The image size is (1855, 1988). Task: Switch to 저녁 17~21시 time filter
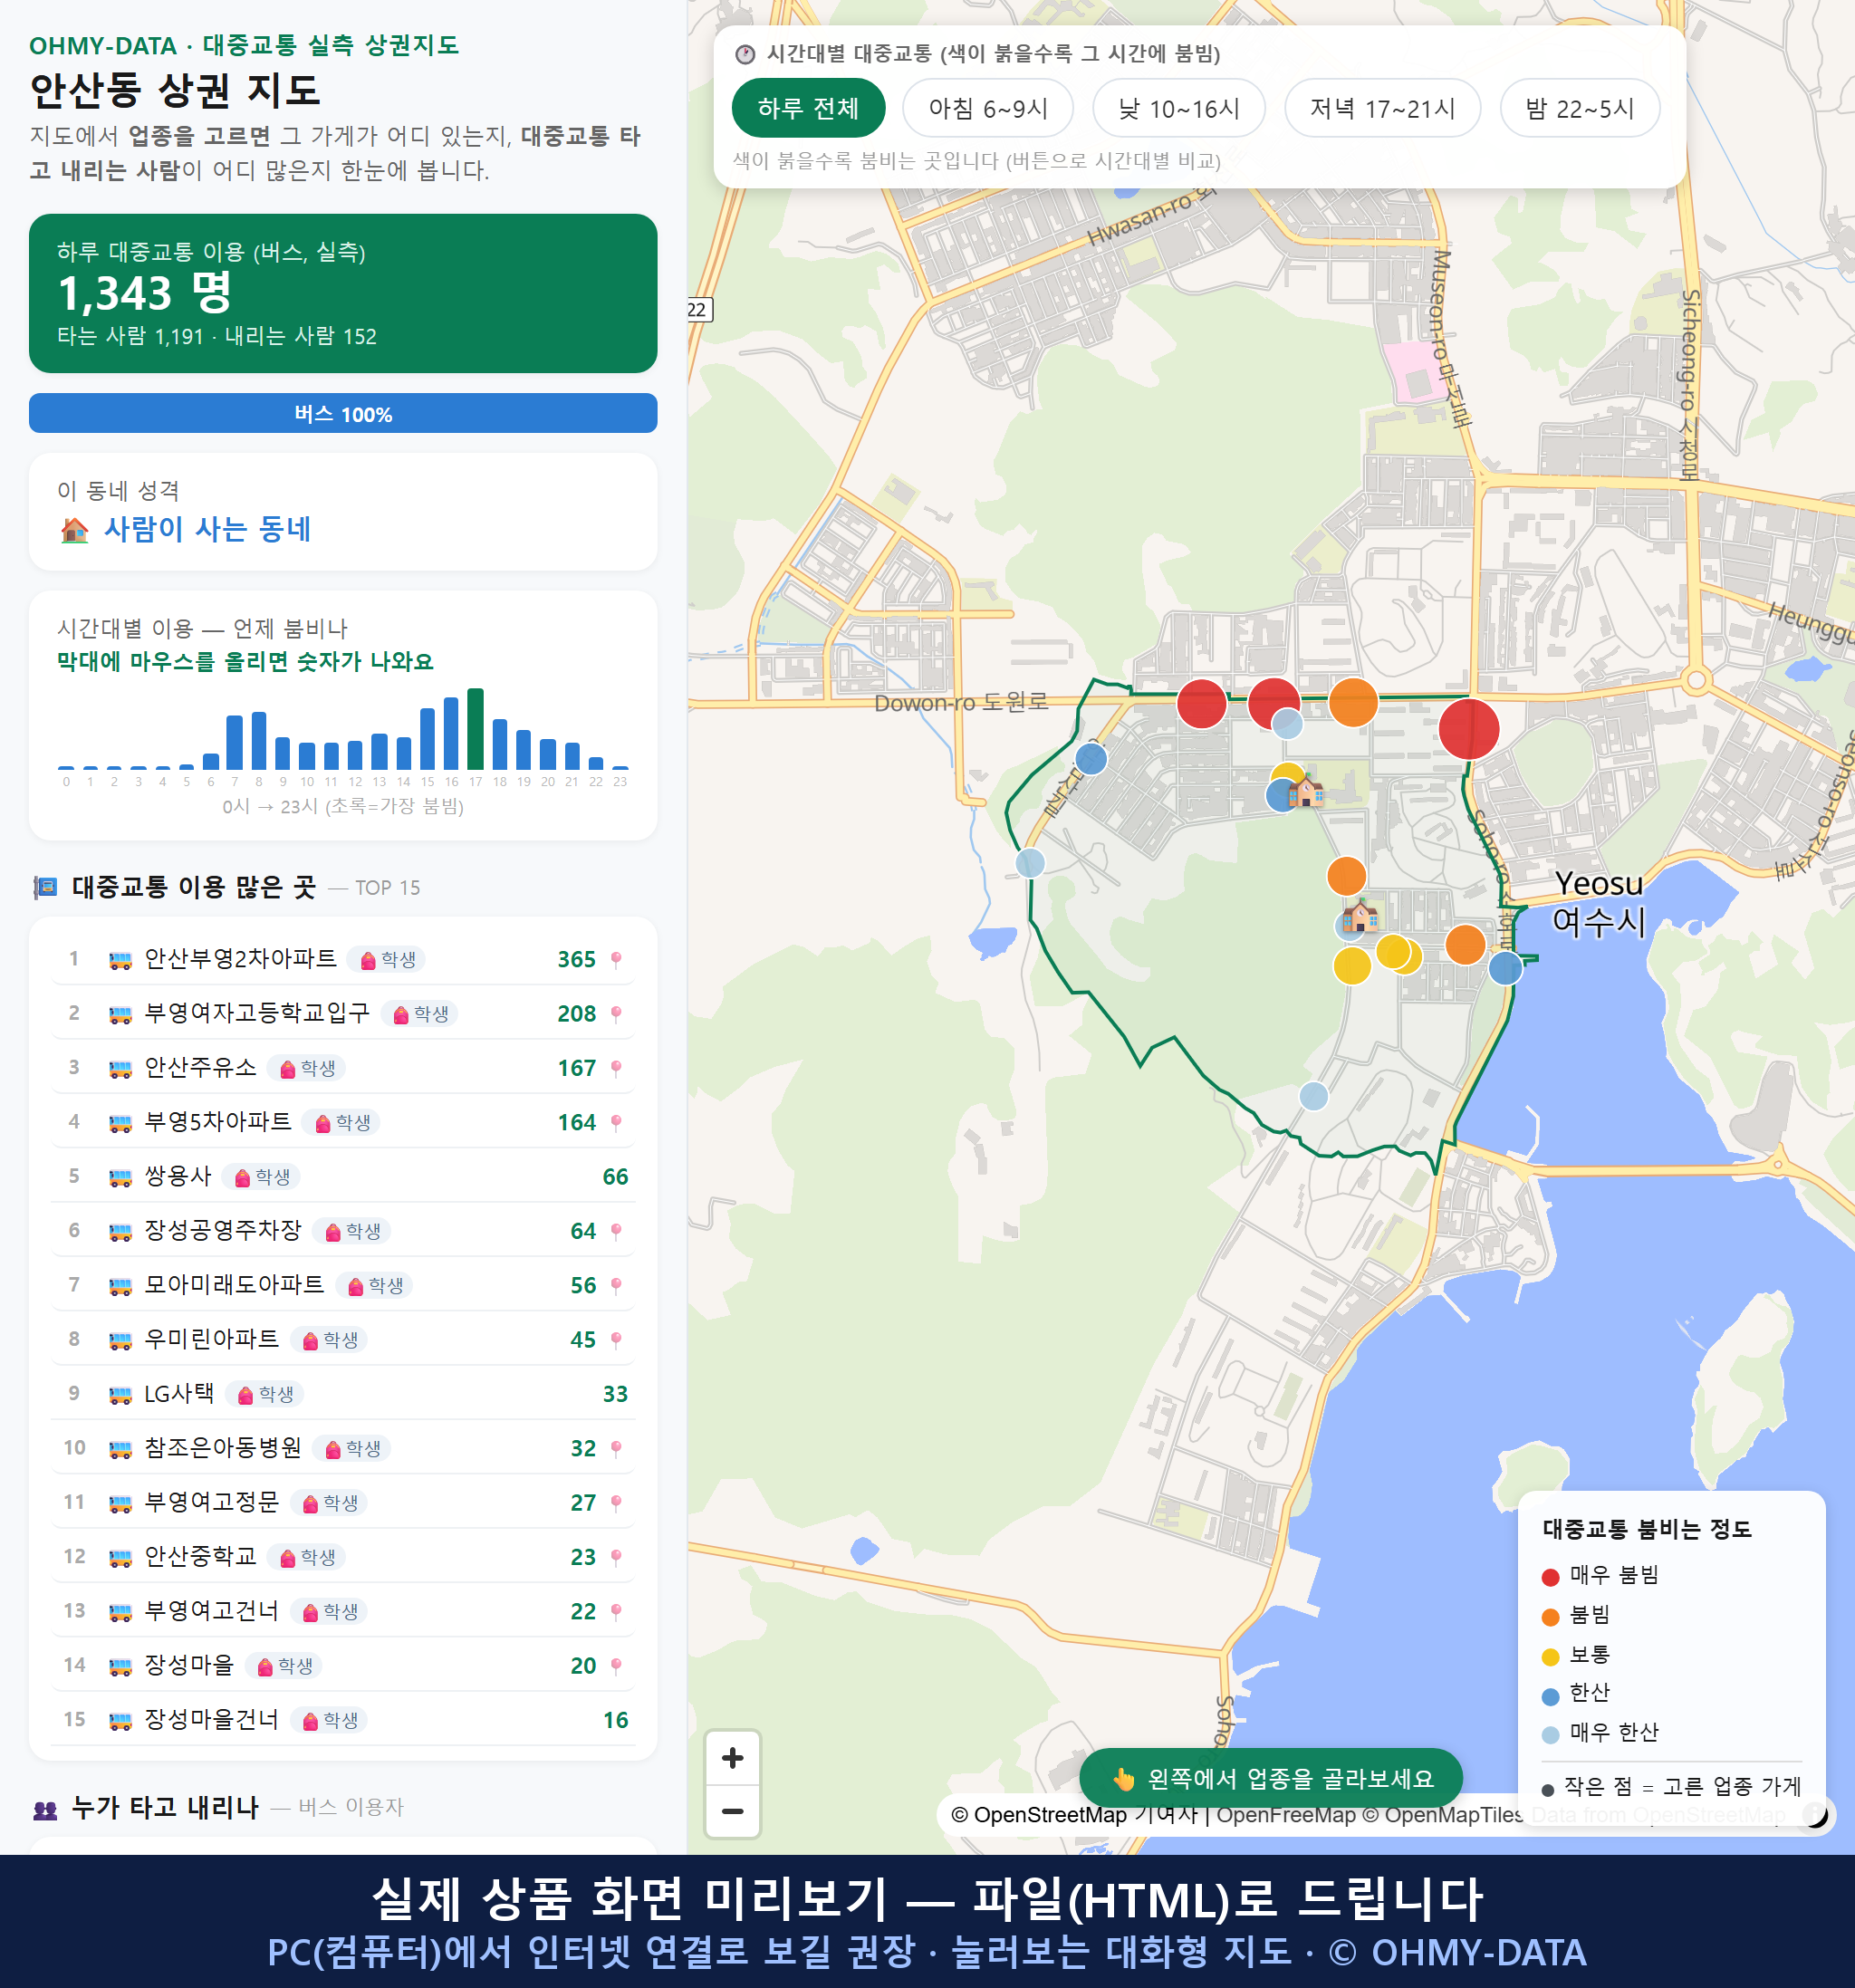pyautogui.click(x=1381, y=108)
